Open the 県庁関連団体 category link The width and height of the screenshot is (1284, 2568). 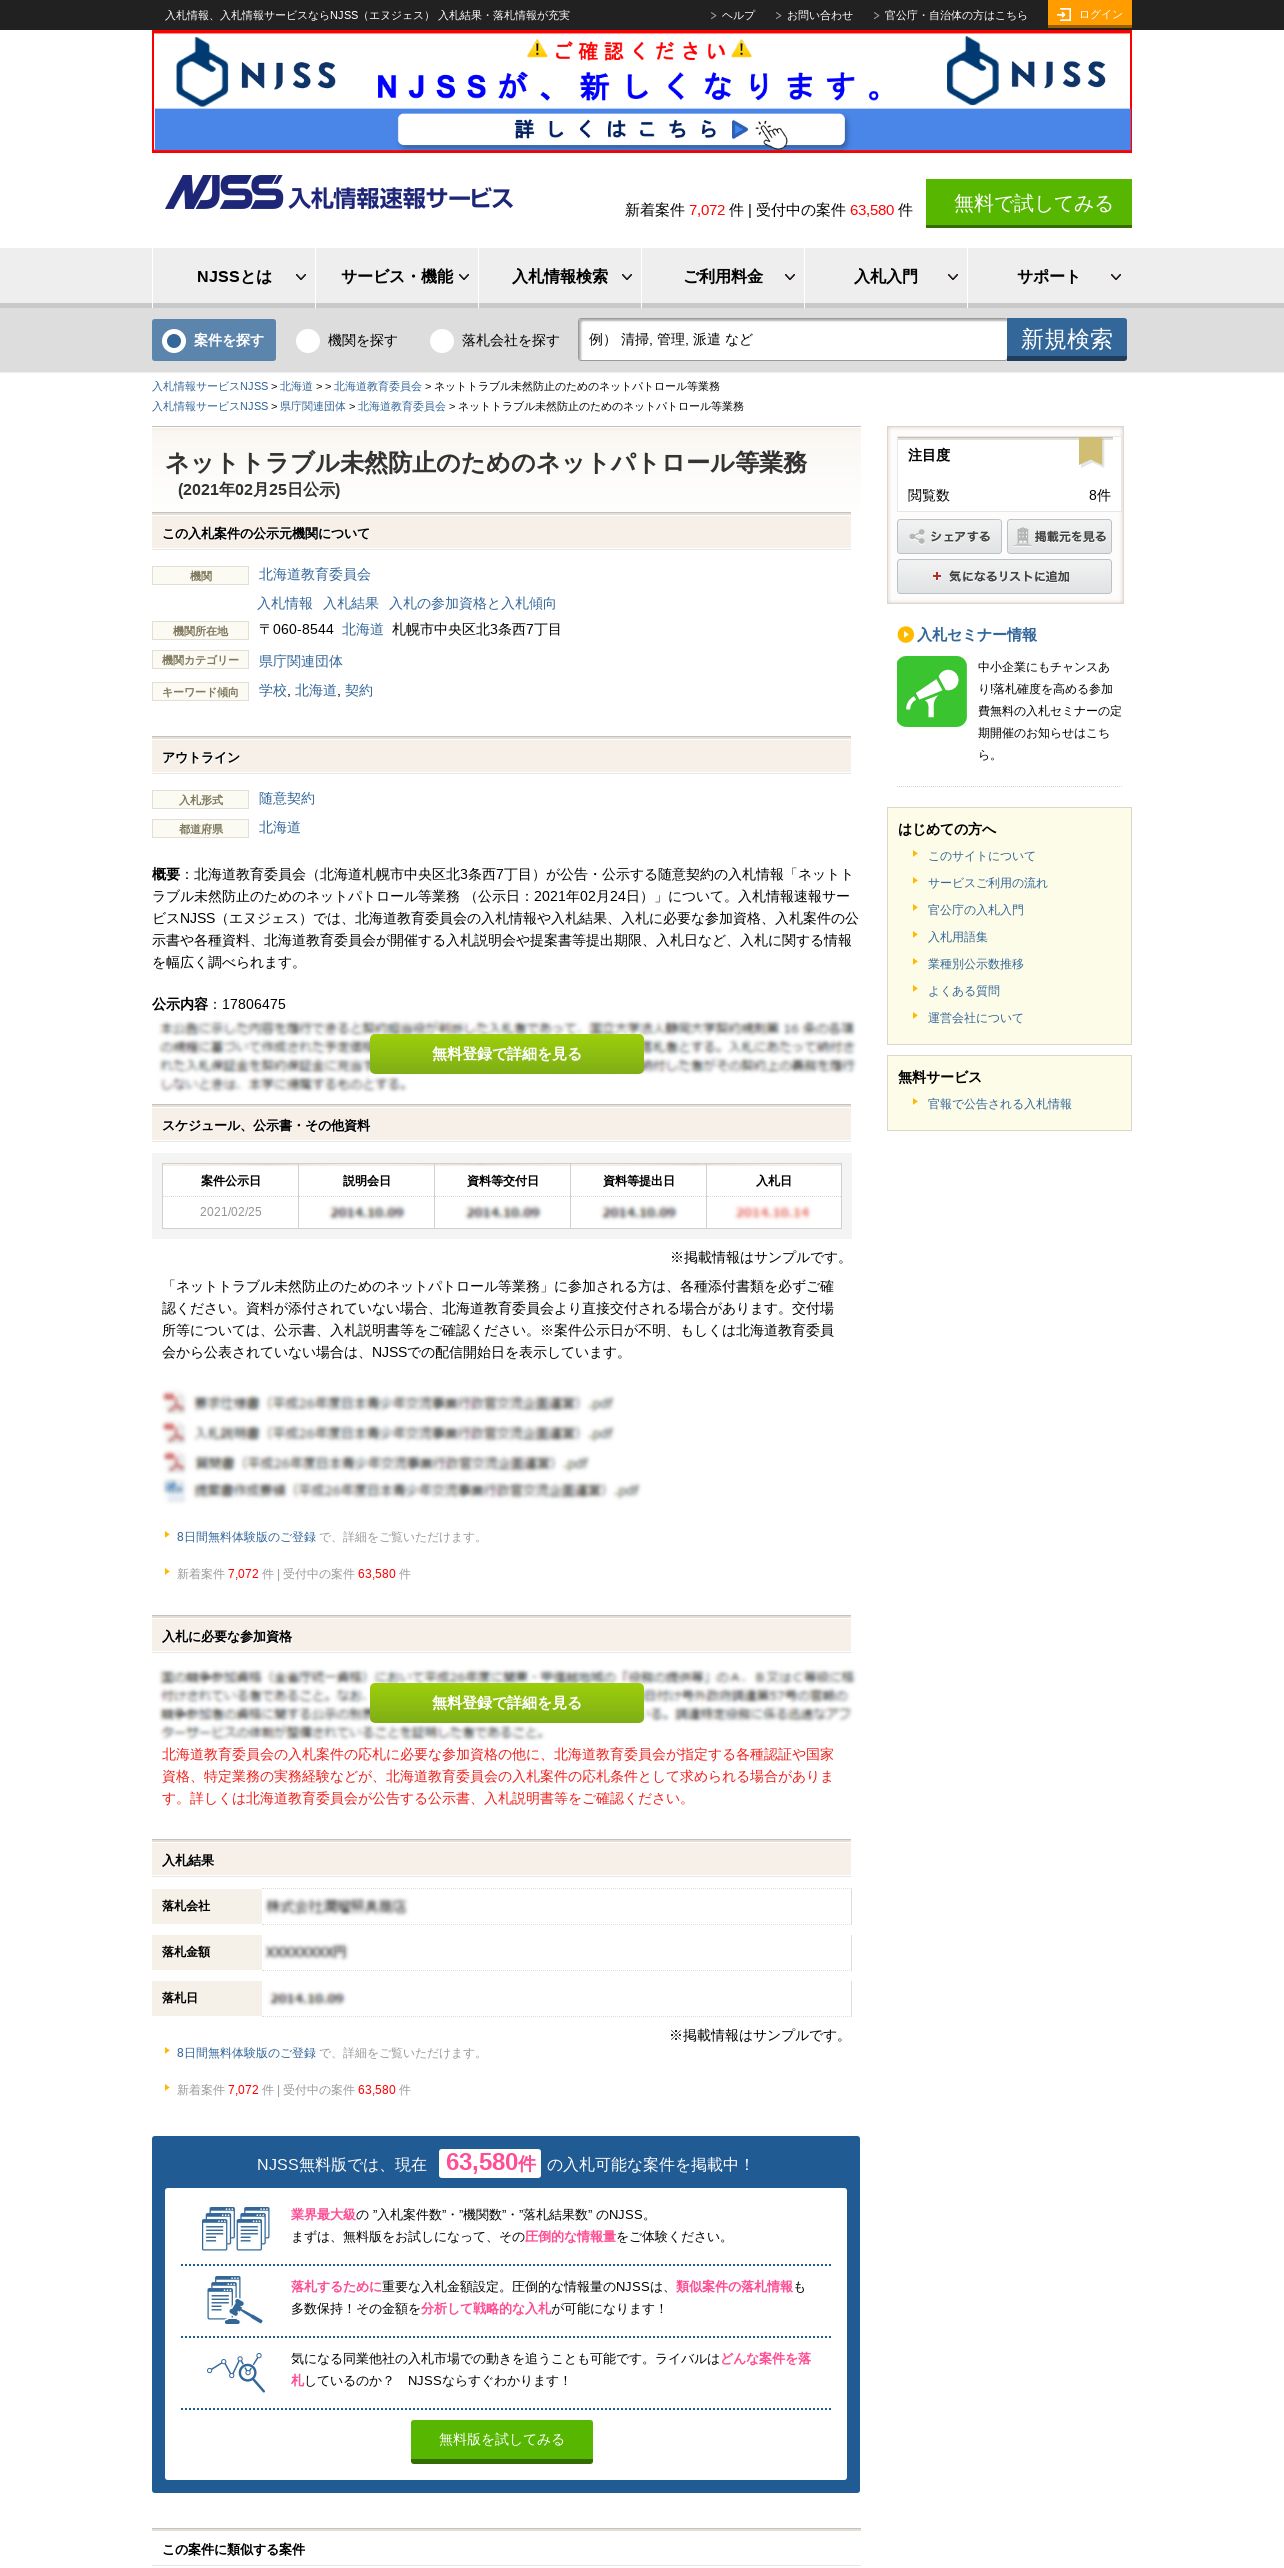click(x=301, y=661)
